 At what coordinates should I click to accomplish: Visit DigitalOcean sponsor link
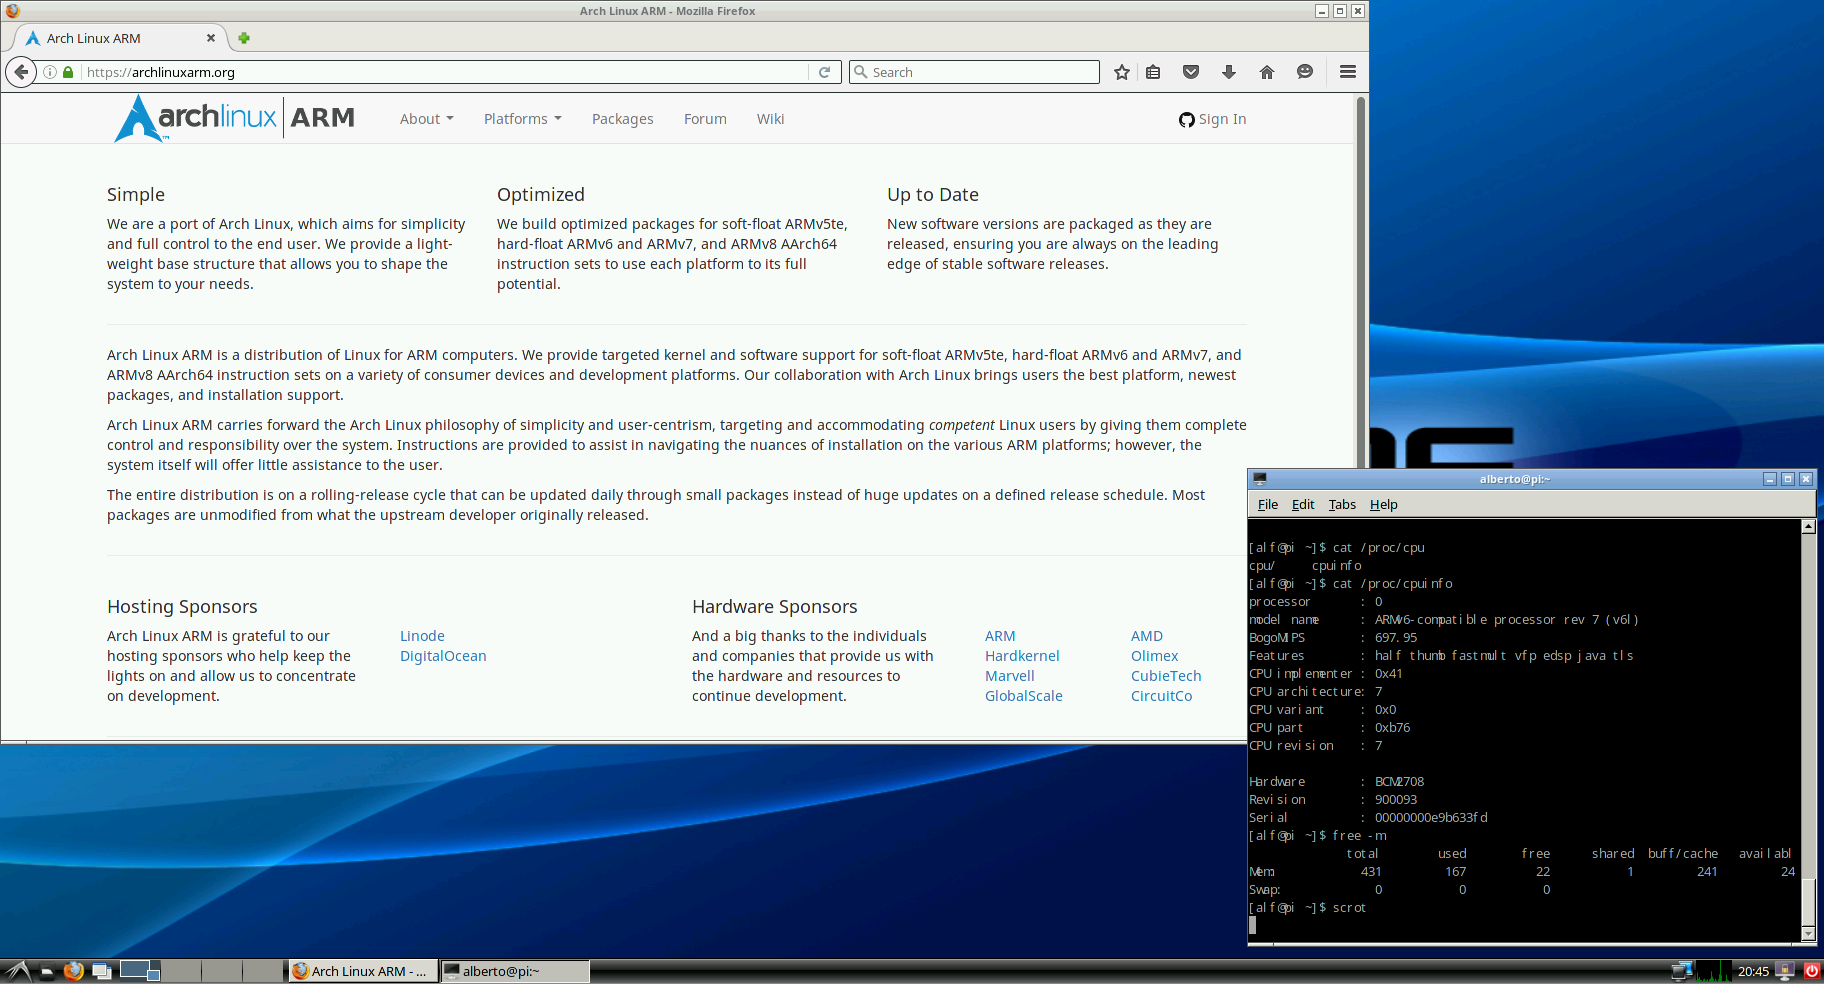[443, 656]
